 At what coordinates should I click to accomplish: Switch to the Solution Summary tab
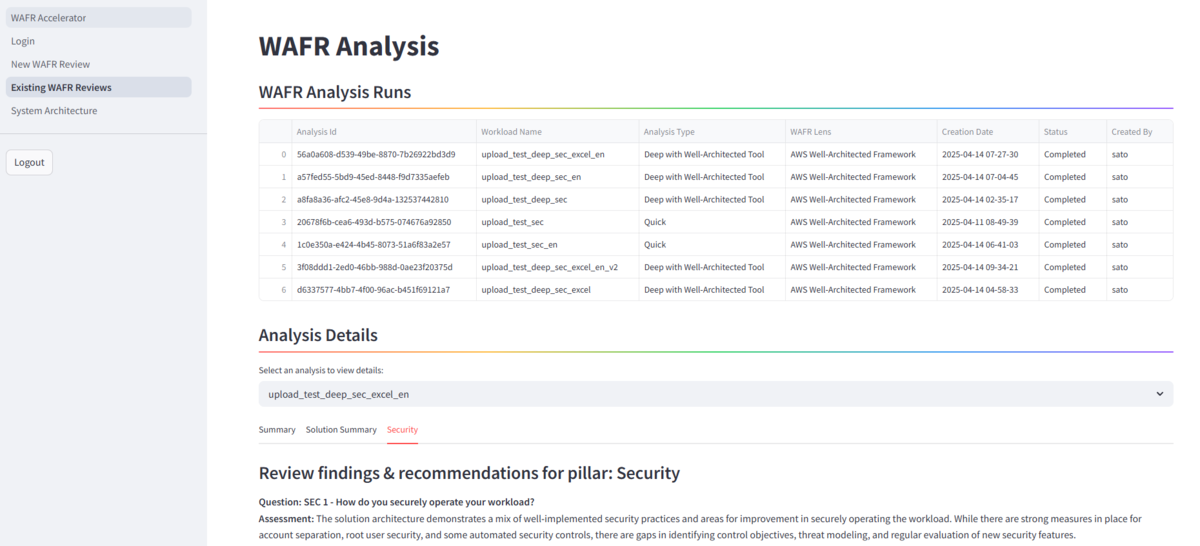pyautogui.click(x=341, y=430)
